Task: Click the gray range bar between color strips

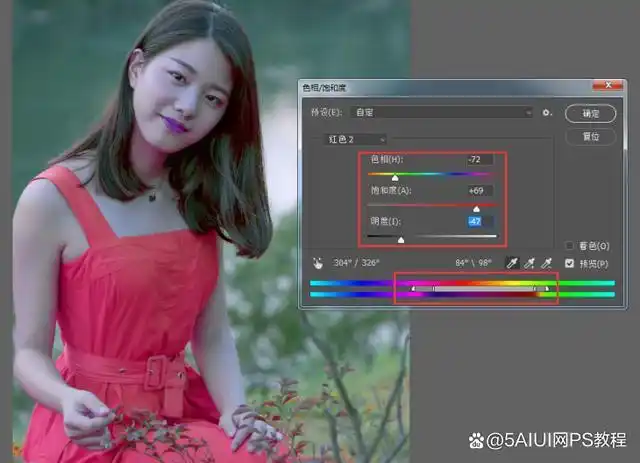Action: tap(480, 289)
